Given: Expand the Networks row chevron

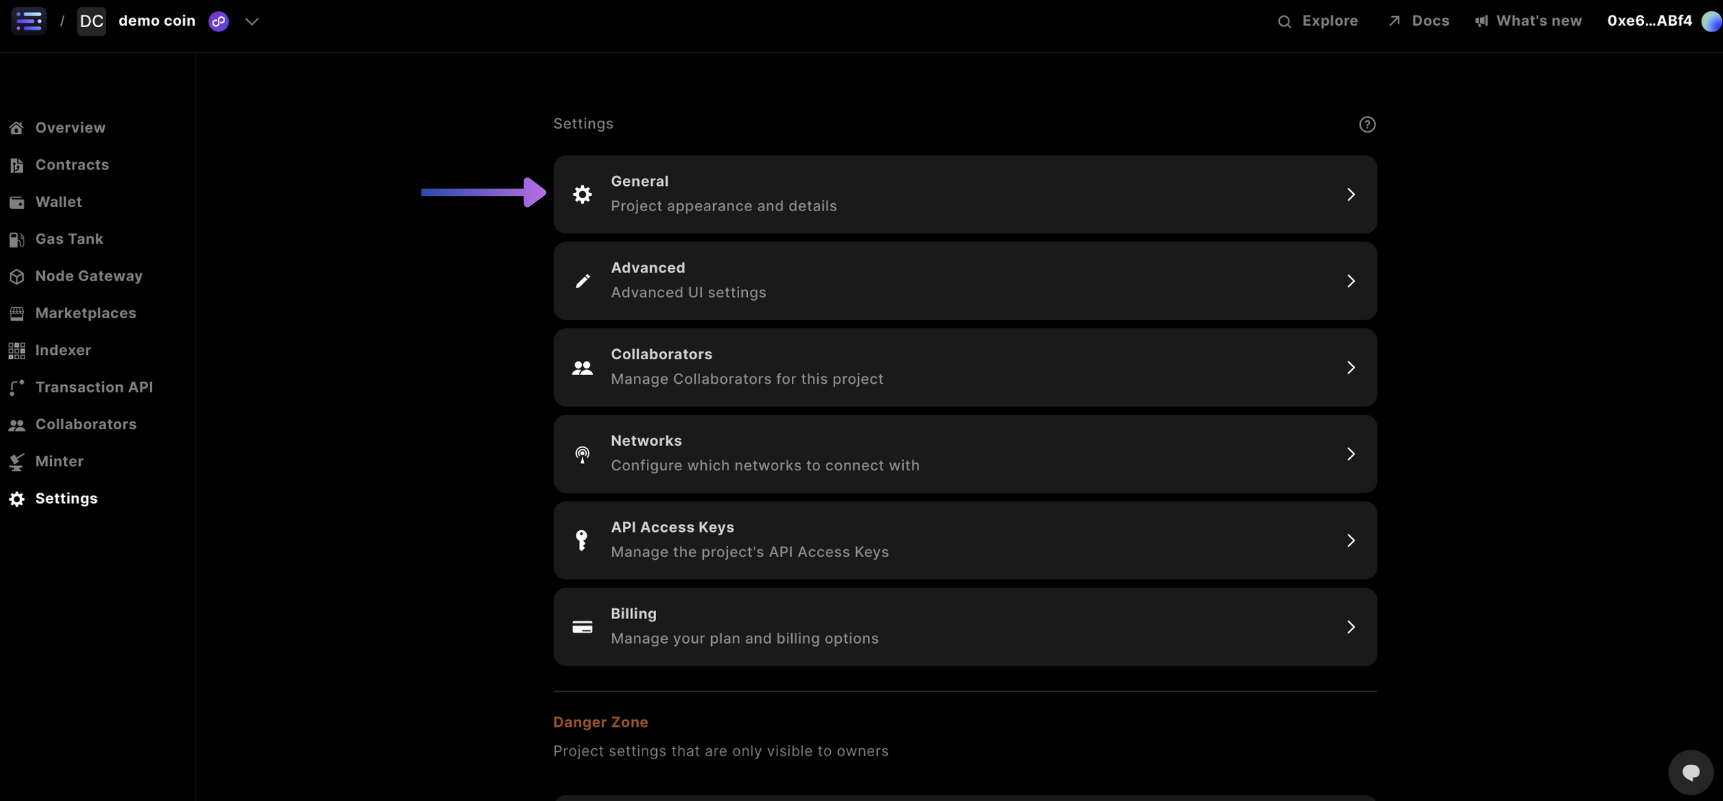Looking at the screenshot, I should click(1350, 453).
